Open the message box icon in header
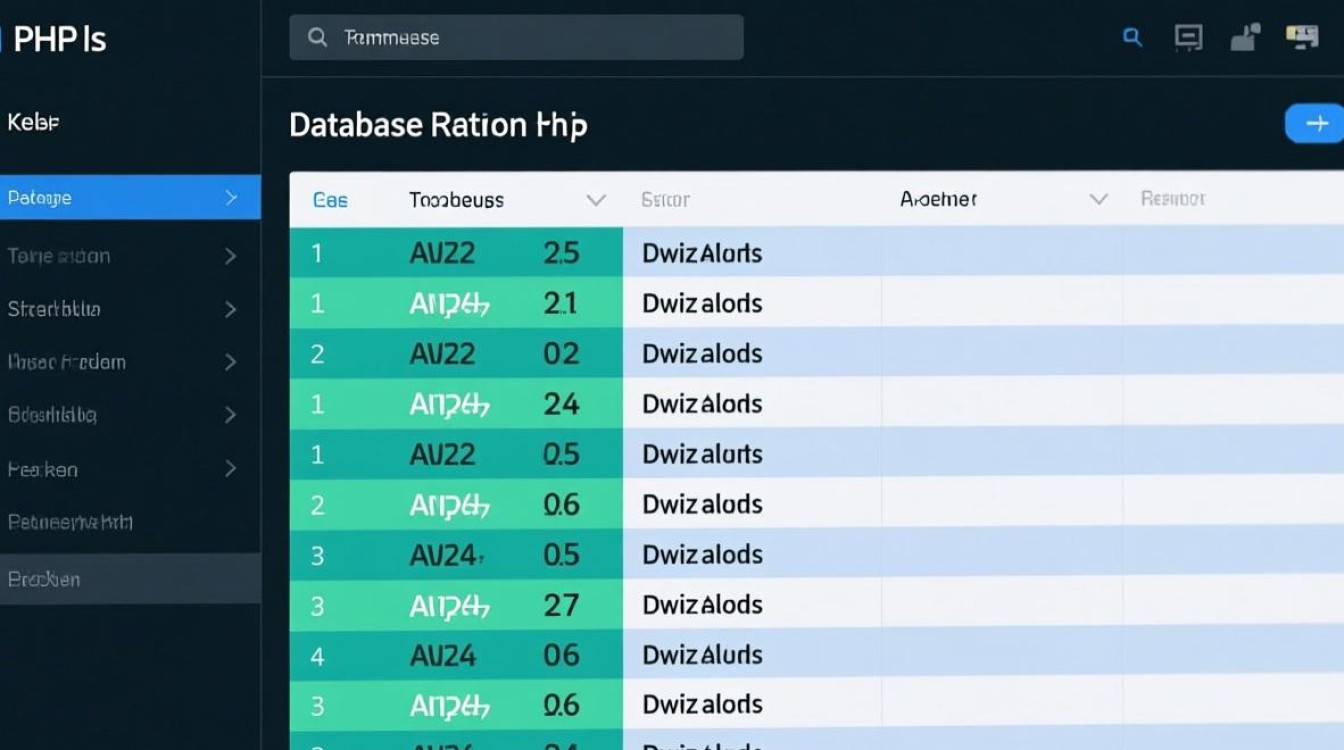The height and width of the screenshot is (750, 1344). (1187, 38)
